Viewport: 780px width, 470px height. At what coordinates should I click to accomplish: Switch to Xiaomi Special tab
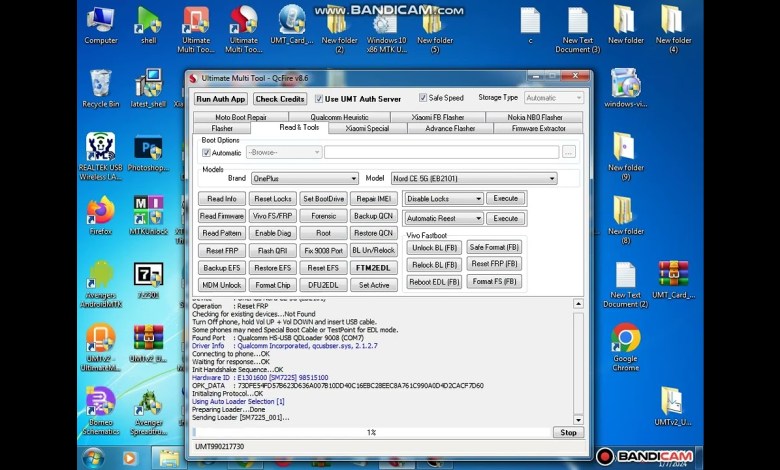(x=367, y=128)
